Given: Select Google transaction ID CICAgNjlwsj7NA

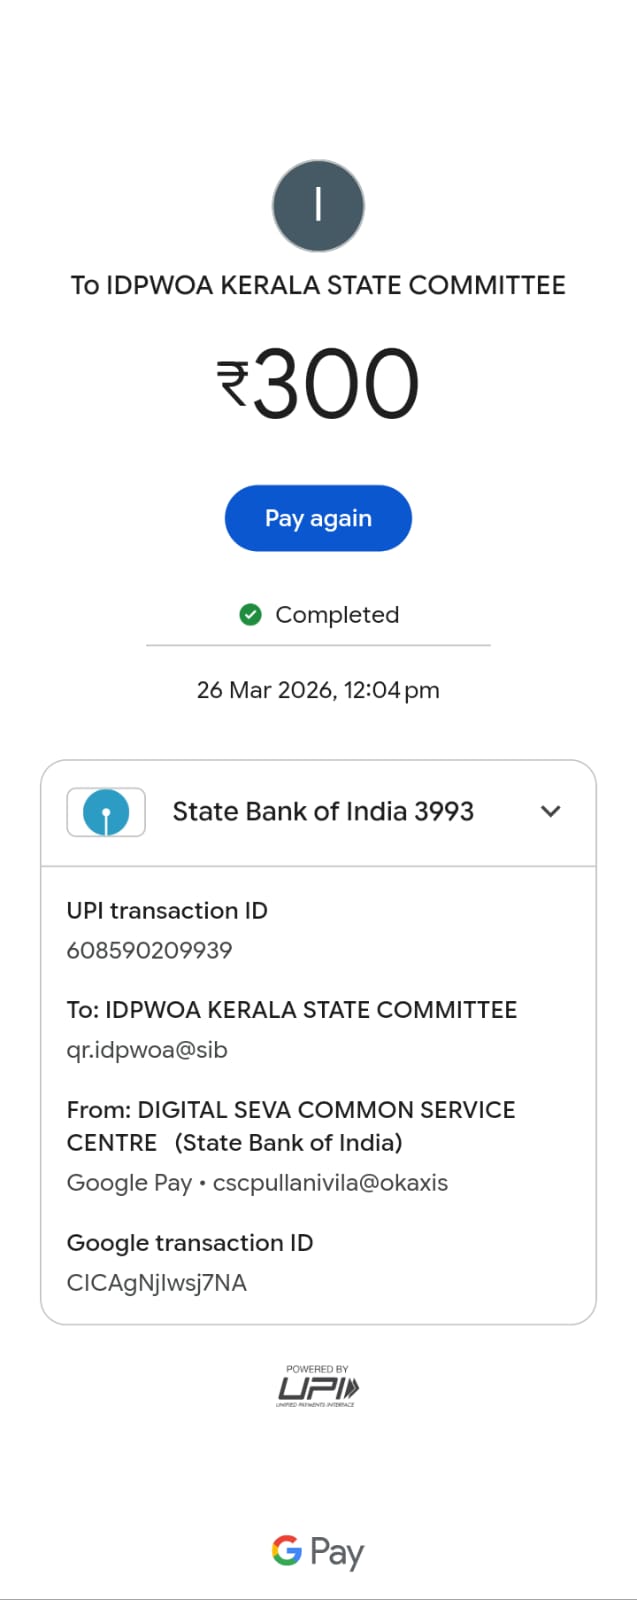Looking at the screenshot, I should (156, 1283).
